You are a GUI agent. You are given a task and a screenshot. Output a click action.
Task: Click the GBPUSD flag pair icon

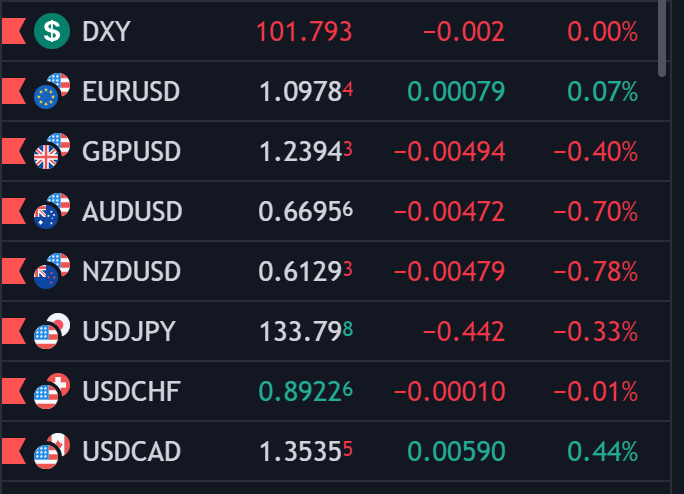pyautogui.click(x=51, y=151)
